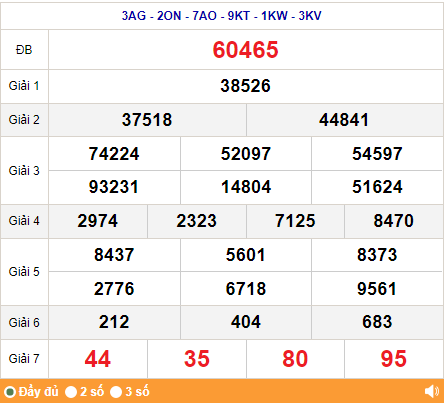445x405 pixels.
Task: Click the Giải 3 number 74224
Action: (x=114, y=154)
